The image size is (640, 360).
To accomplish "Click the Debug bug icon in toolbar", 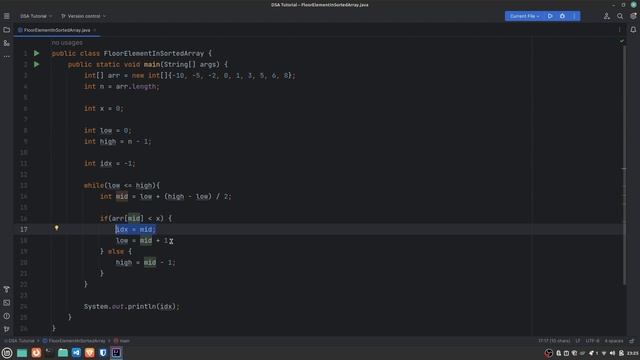I will tap(562, 16).
